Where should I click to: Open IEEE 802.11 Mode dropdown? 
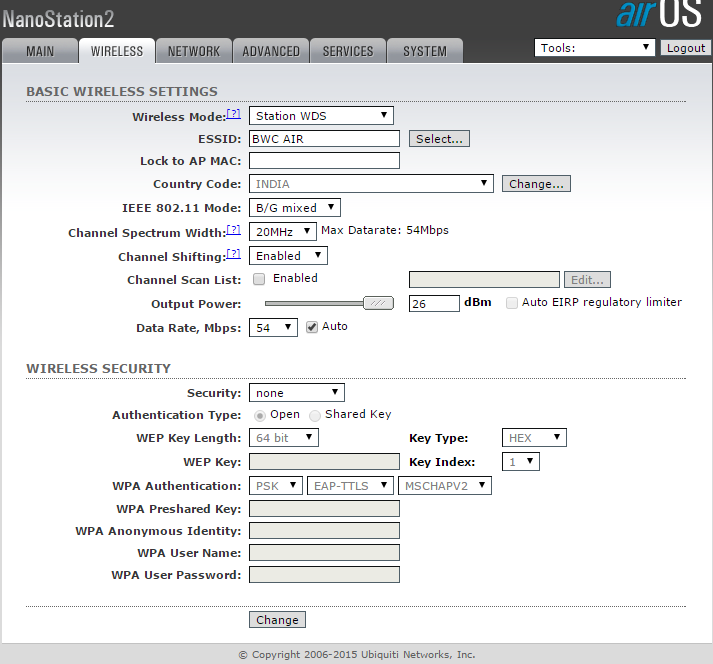(295, 208)
